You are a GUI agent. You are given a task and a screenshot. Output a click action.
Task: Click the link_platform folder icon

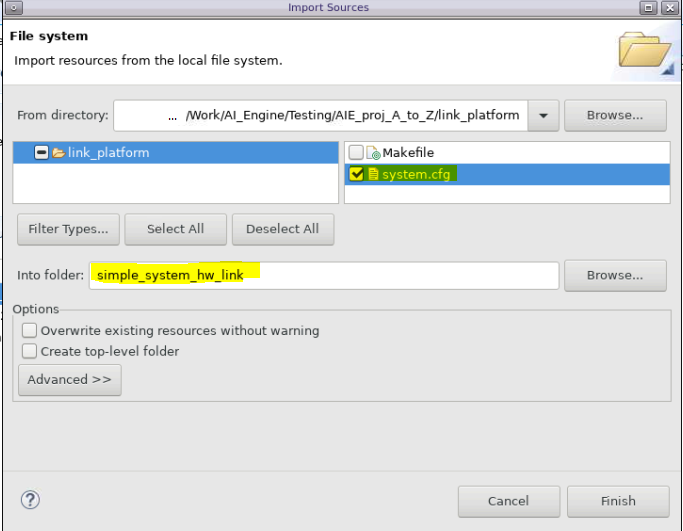[x=58, y=153]
